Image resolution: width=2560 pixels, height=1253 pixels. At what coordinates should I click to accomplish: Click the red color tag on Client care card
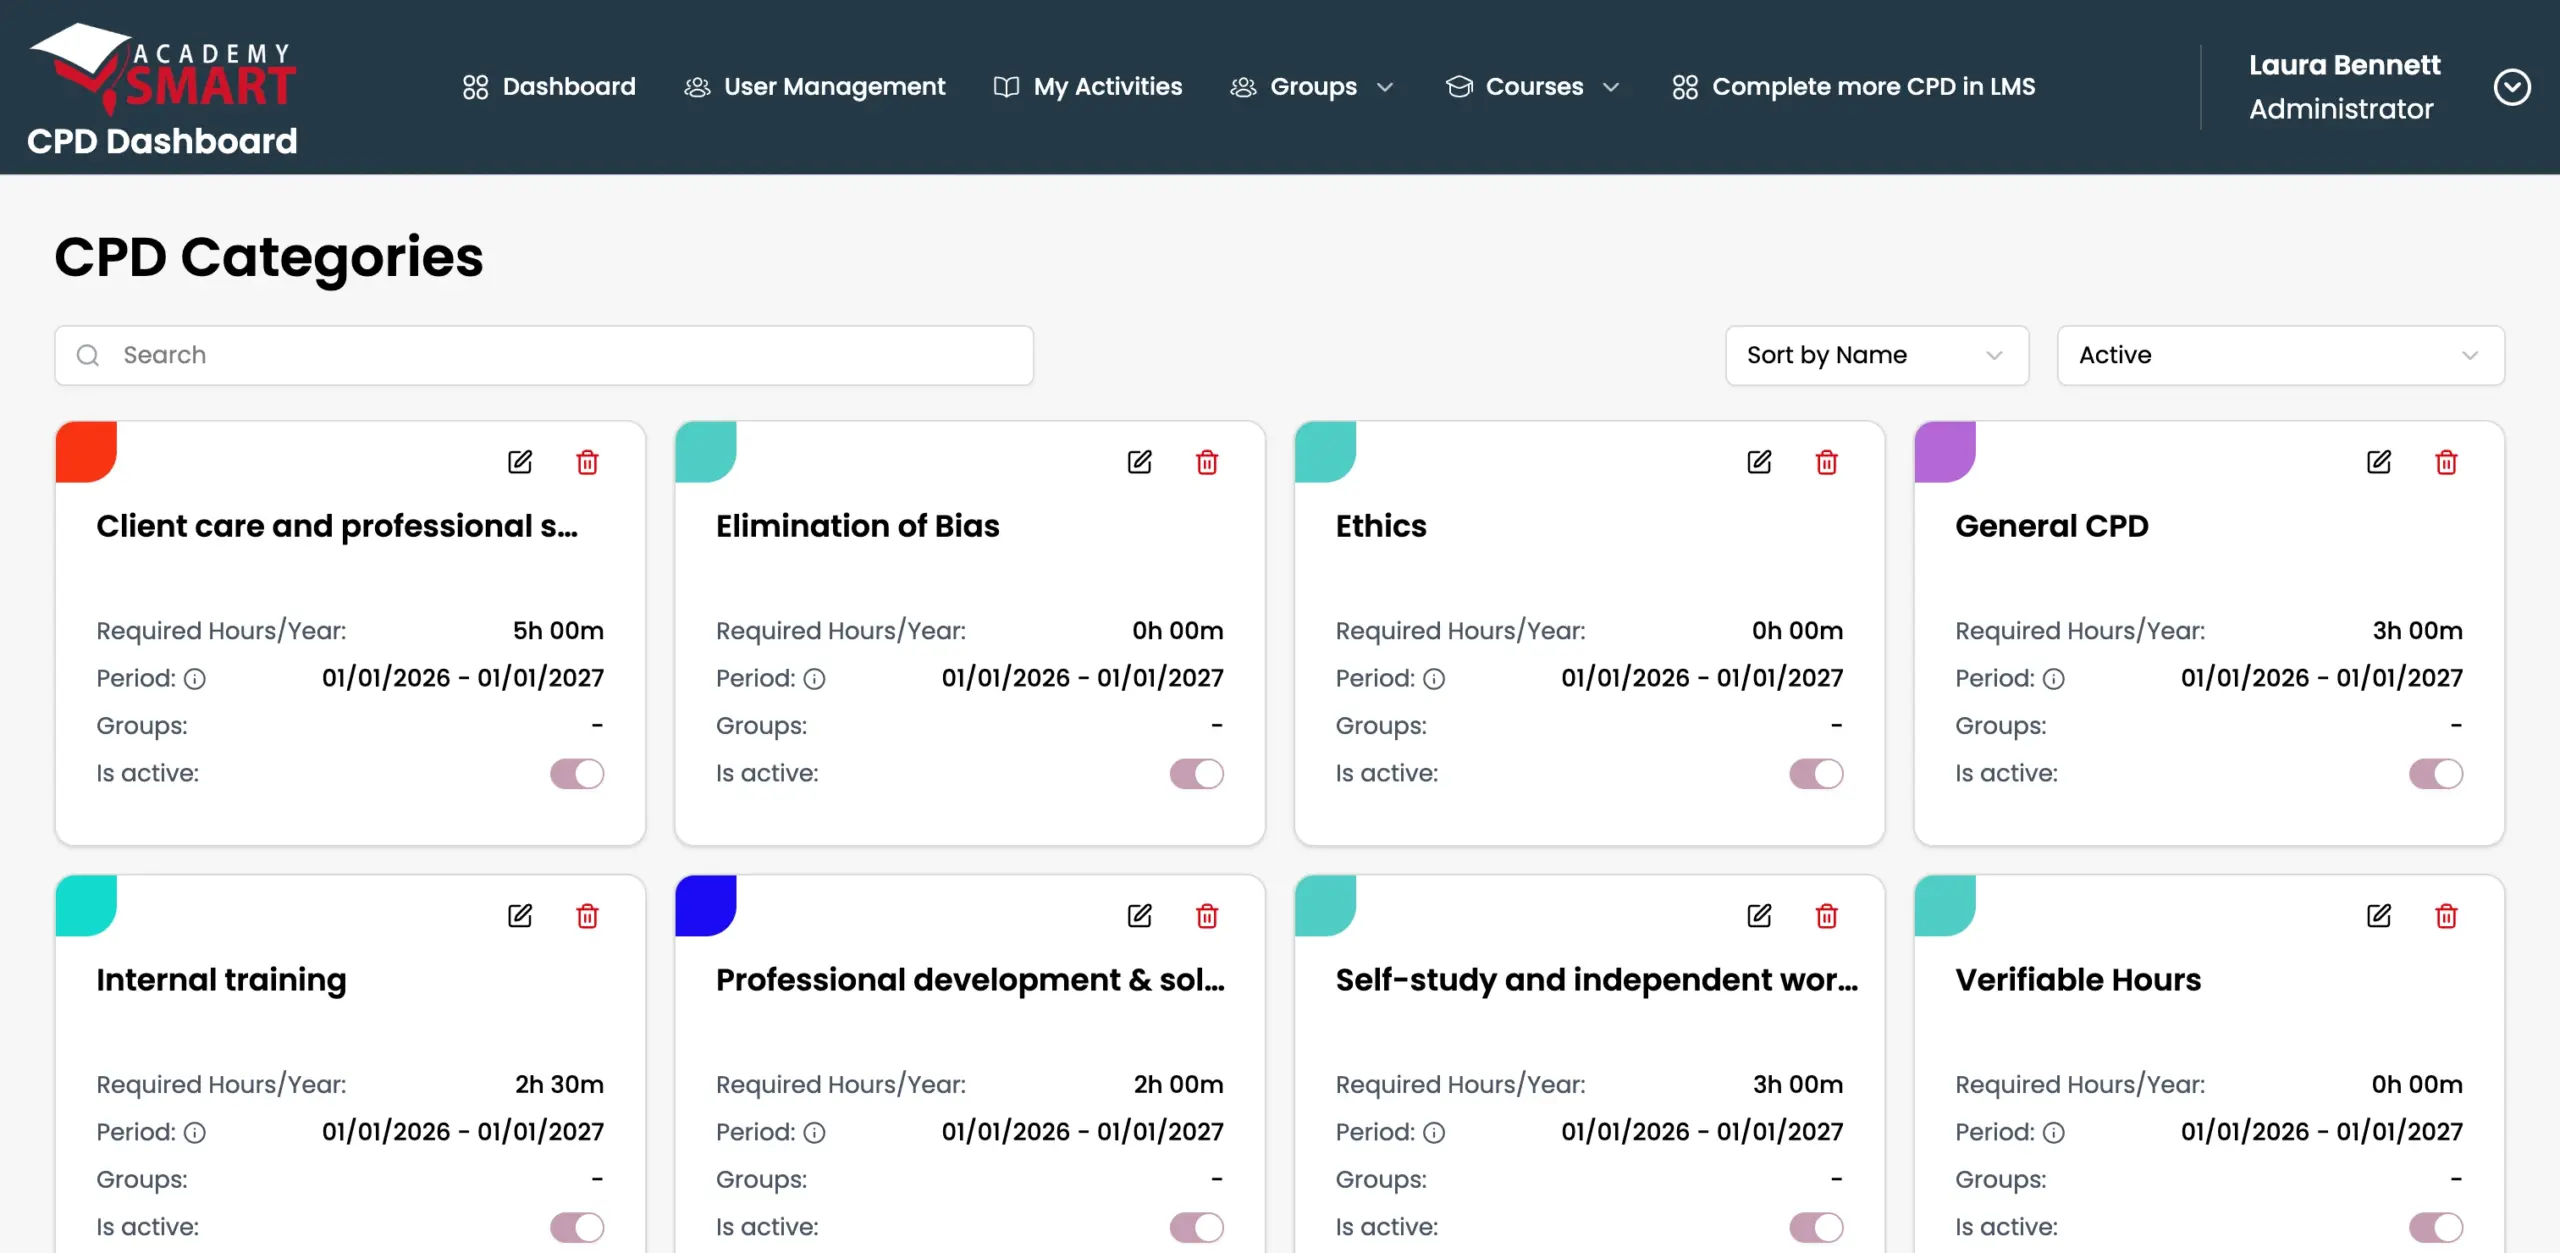(86, 452)
